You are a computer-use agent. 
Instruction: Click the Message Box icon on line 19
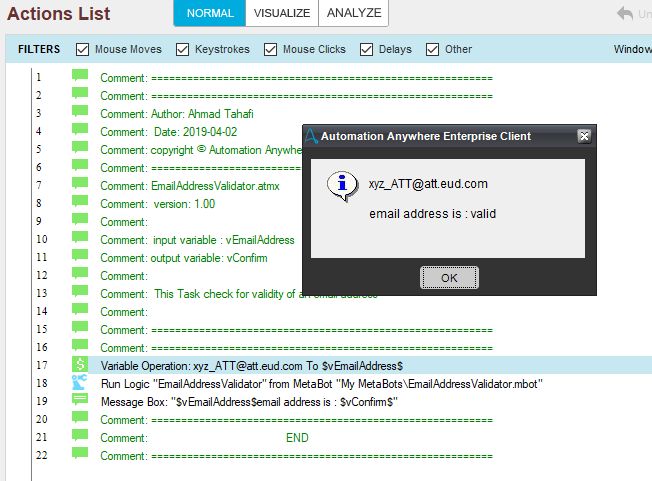tap(80, 400)
